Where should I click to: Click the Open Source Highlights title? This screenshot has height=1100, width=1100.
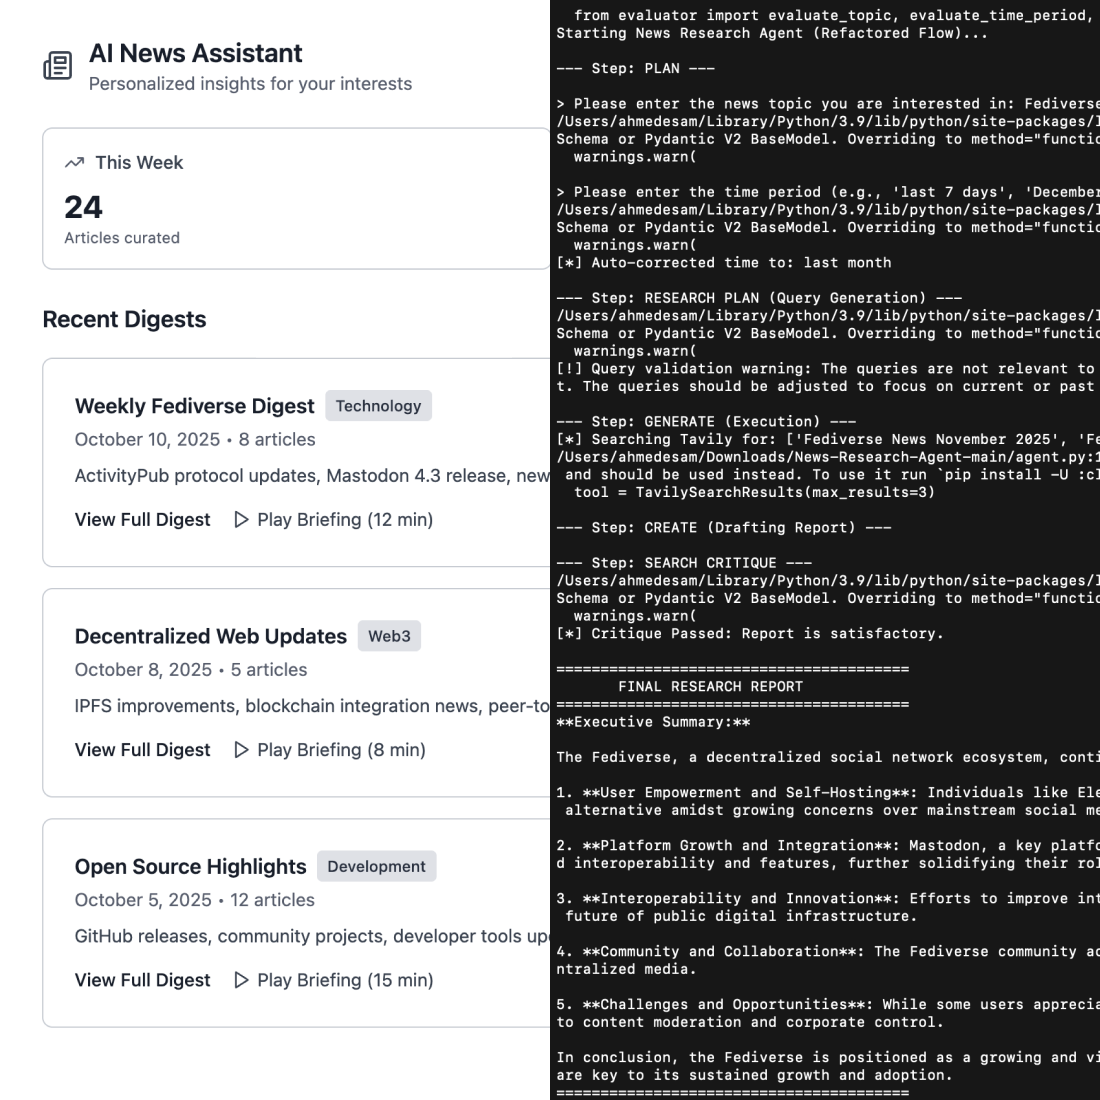pos(190,866)
